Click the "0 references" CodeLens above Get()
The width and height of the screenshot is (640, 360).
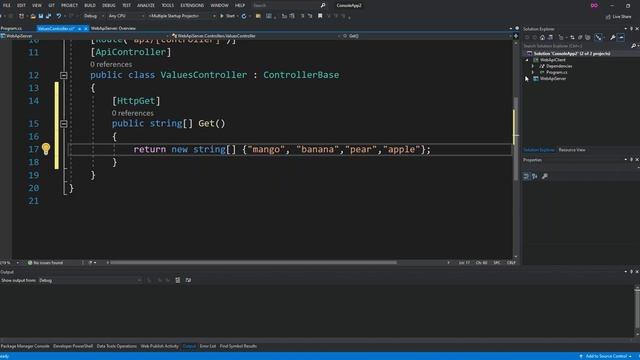pyautogui.click(x=133, y=113)
